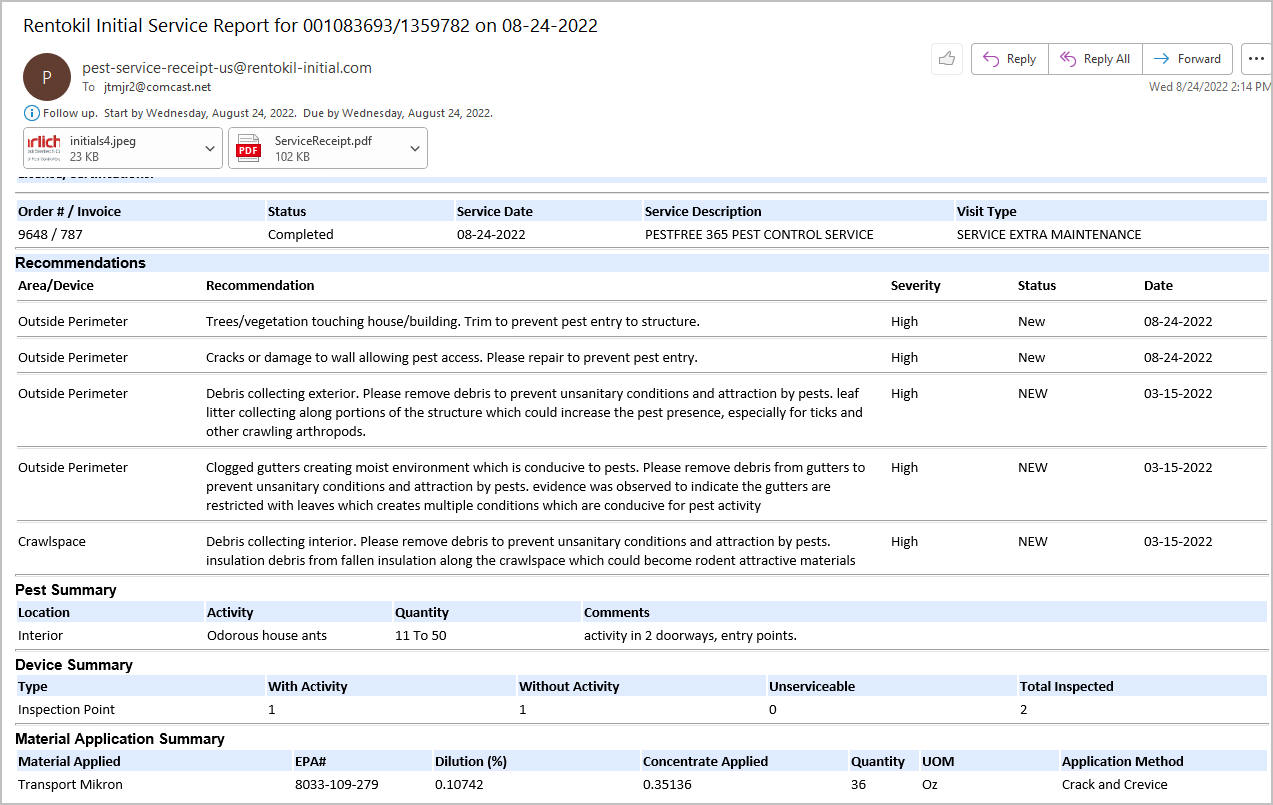Click the follow-up due date message
1273x805 pixels.
(x=267, y=113)
